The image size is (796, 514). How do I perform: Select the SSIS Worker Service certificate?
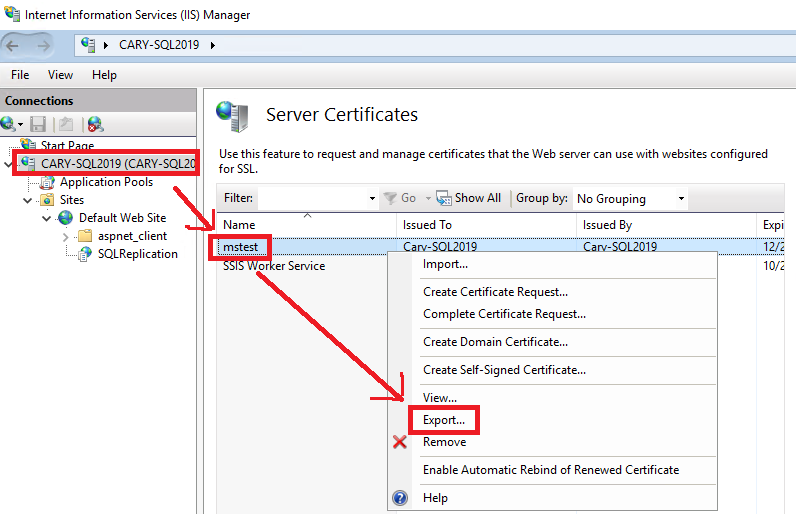[274, 266]
